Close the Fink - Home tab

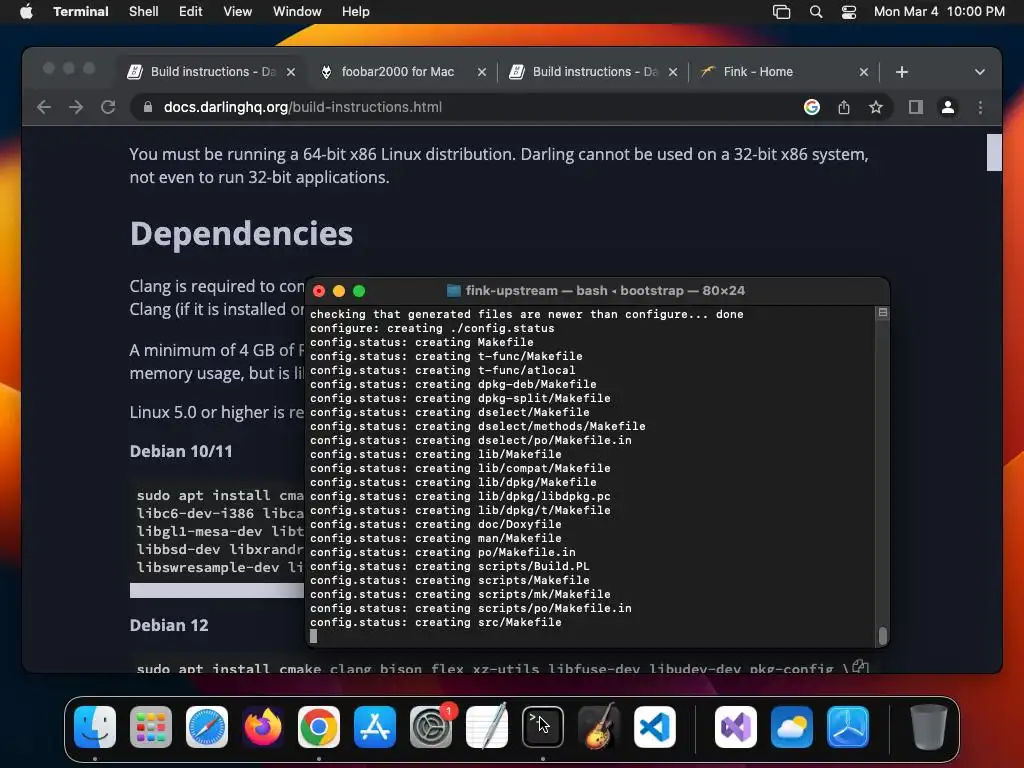864,72
